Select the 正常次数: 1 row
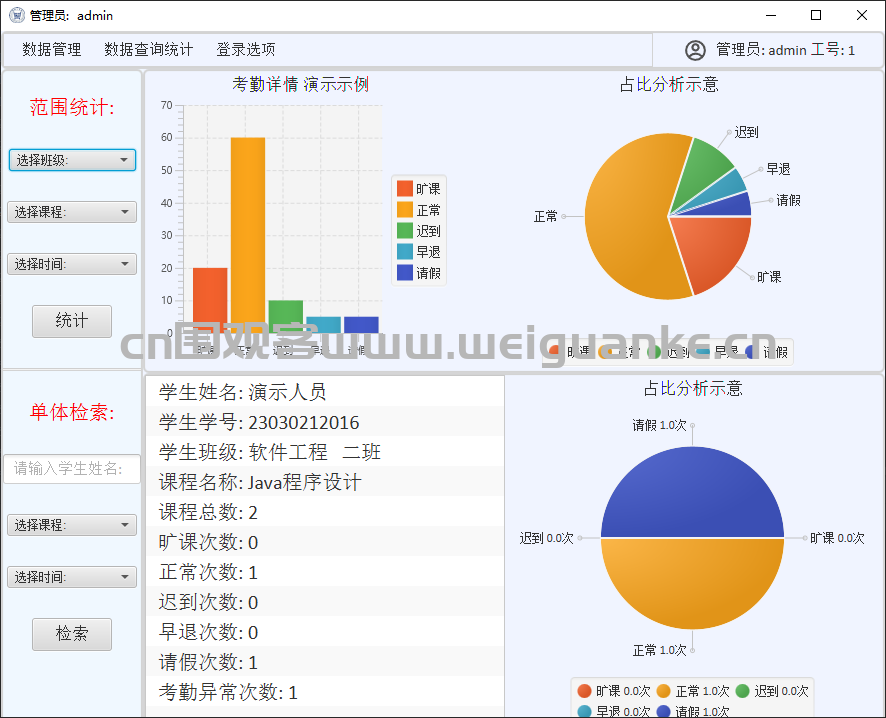This screenshot has width=886, height=718. tap(325, 571)
